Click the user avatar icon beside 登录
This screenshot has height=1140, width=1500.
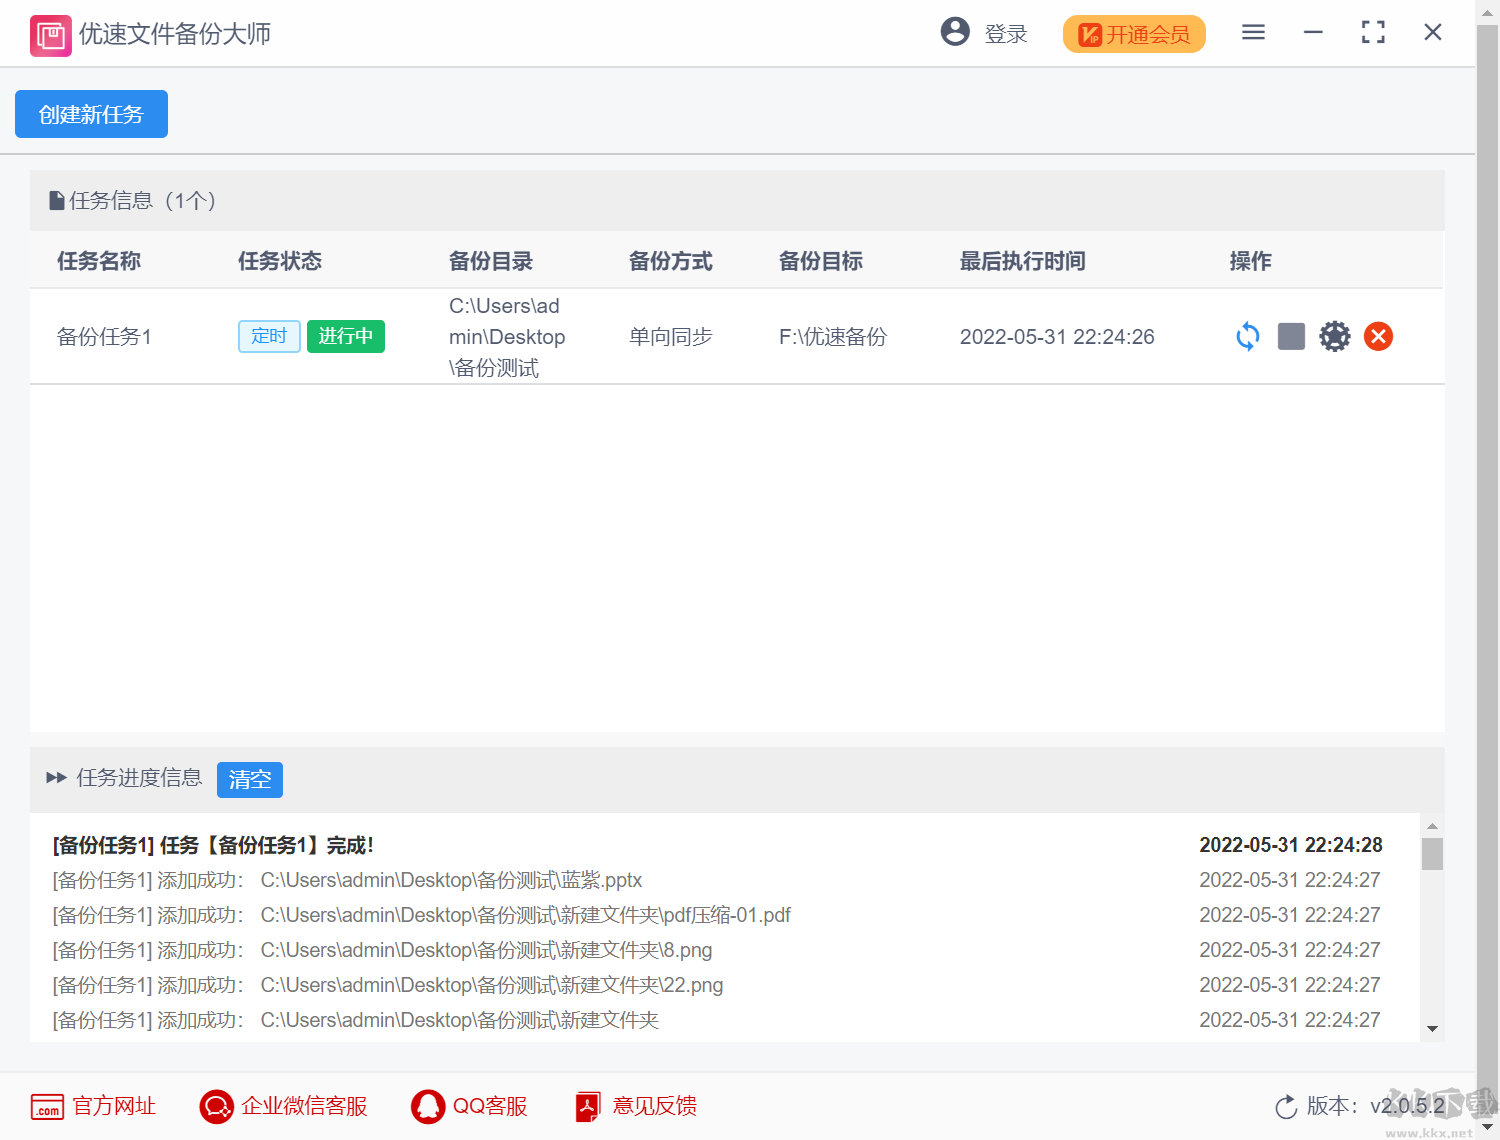(955, 32)
